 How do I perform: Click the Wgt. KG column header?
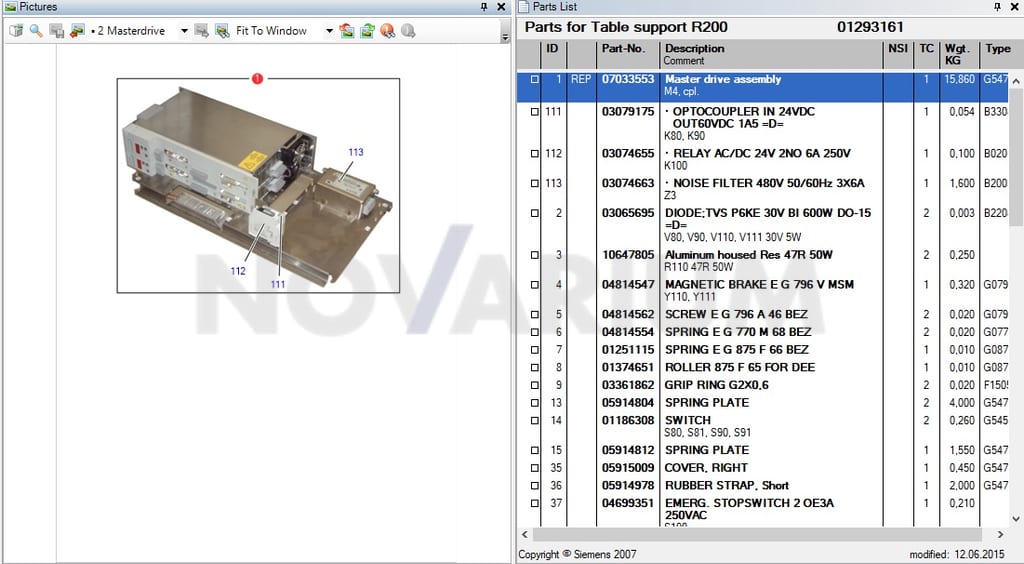pyautogui.click(x=959, y=54)
